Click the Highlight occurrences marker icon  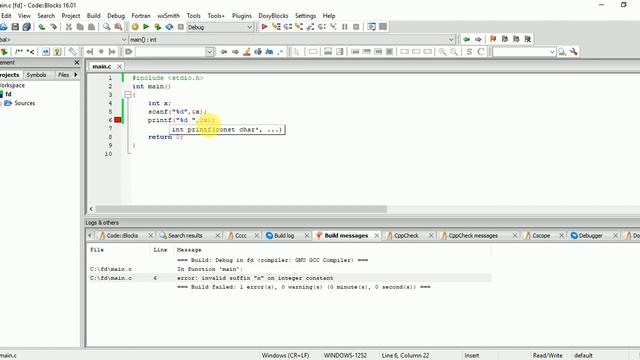click(247, 52)
